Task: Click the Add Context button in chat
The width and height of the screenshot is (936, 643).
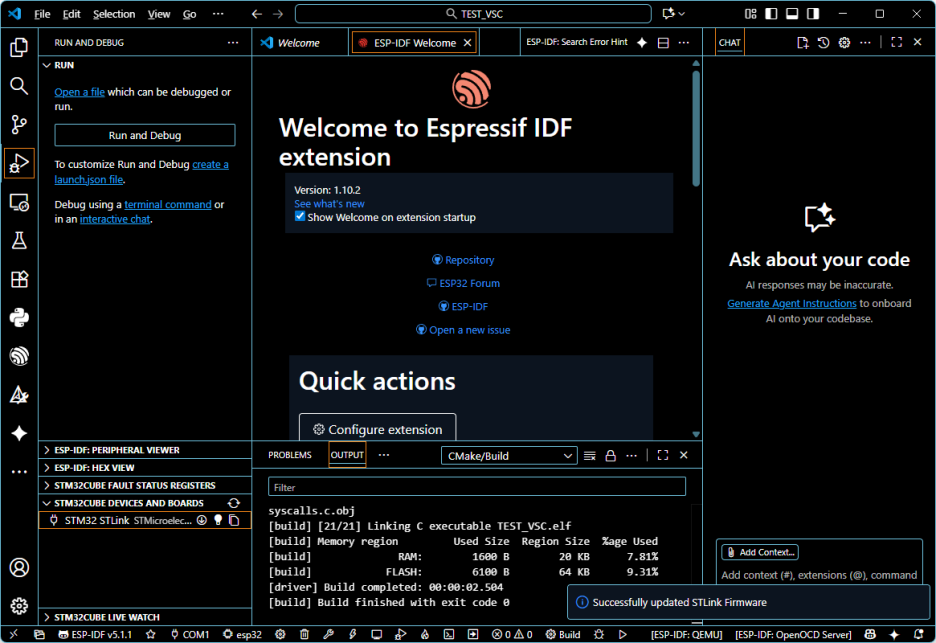Action: 760,552
